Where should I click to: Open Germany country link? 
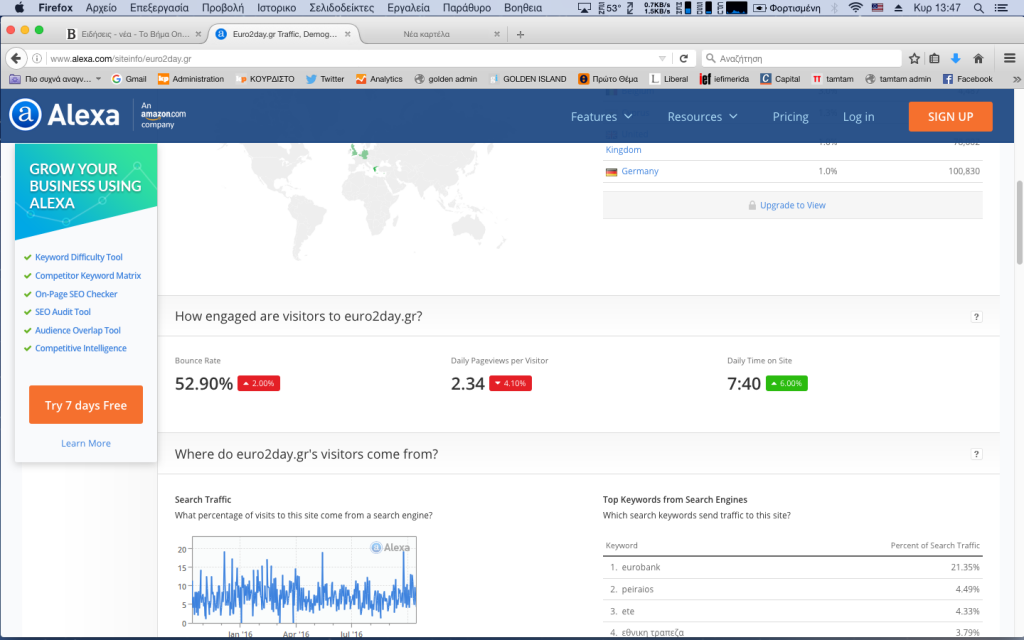pos(639,171)
